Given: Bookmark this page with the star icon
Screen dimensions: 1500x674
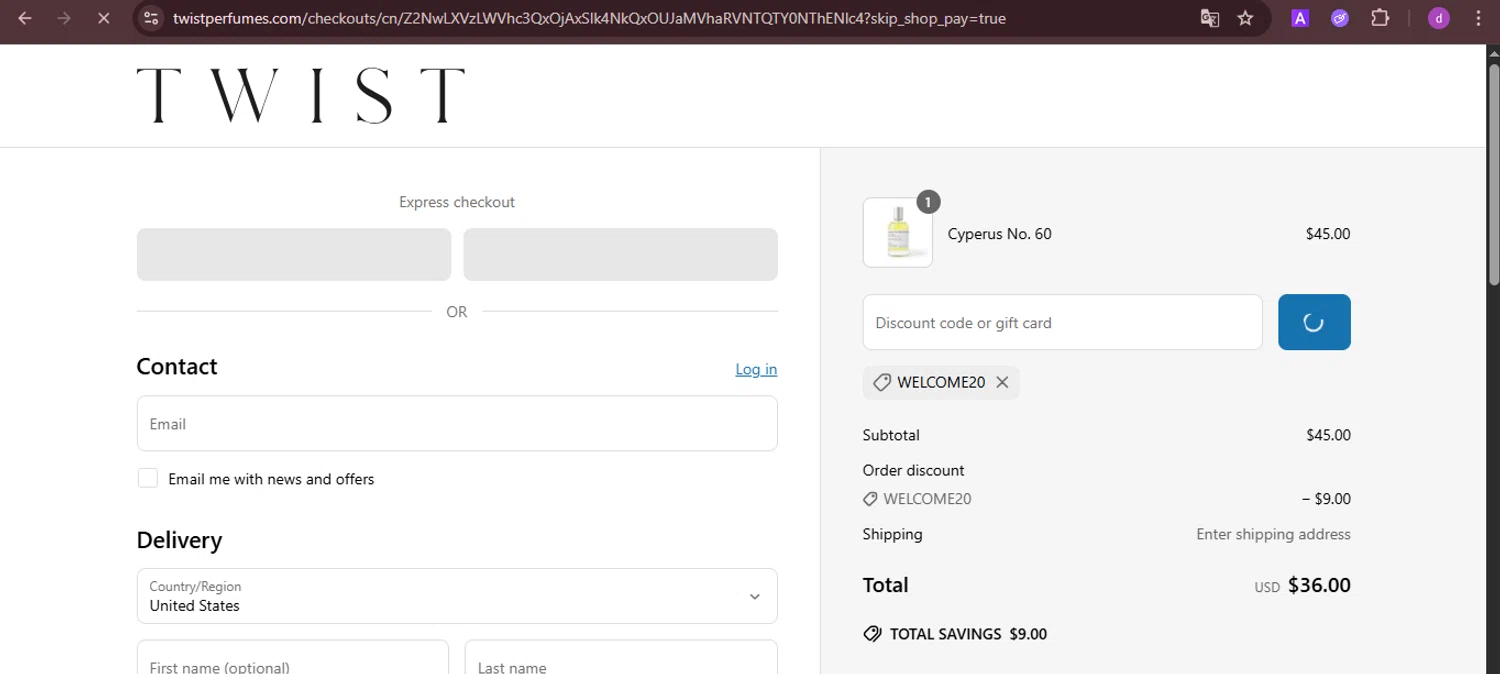Looking at the screenshot, I should tap(1245, 18).
